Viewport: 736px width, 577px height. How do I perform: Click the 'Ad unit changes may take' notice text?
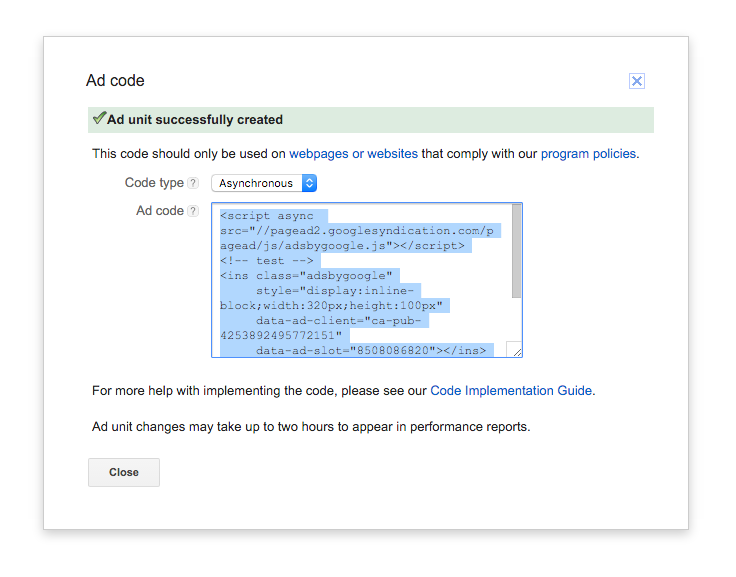click(x=311, y=427)
